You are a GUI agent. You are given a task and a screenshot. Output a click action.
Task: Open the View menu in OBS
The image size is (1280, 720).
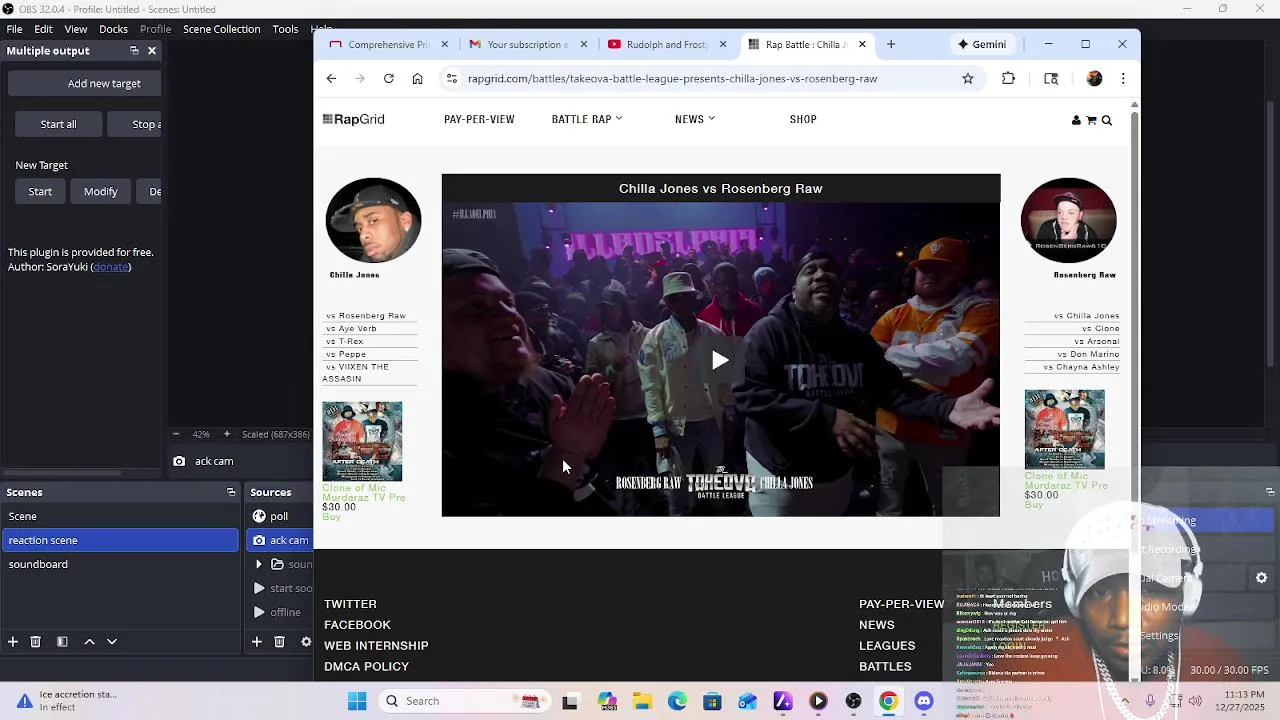76,29
